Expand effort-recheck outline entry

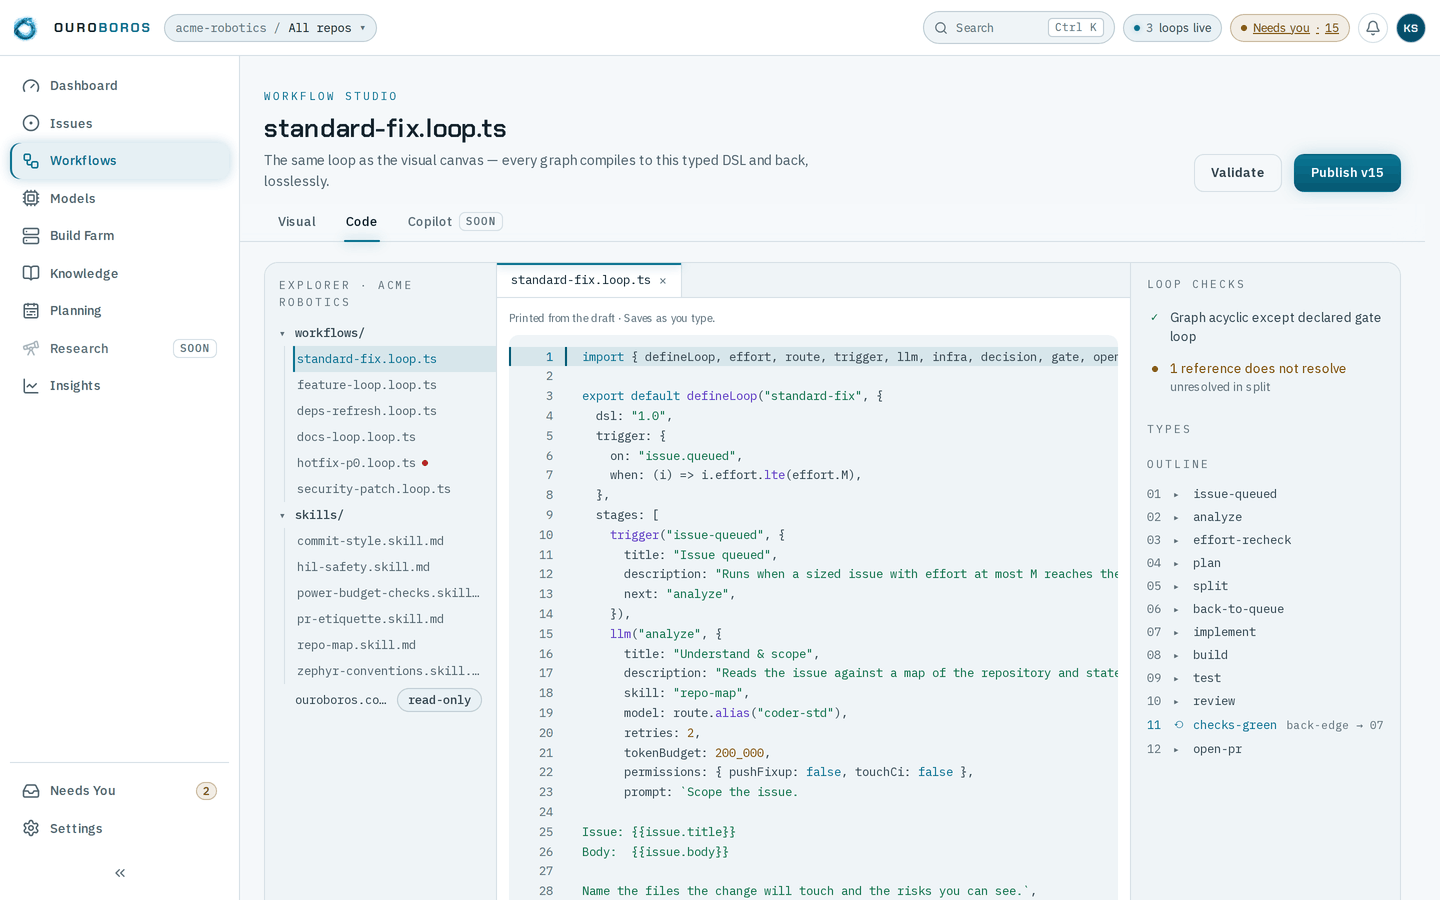pos(1176,541)
